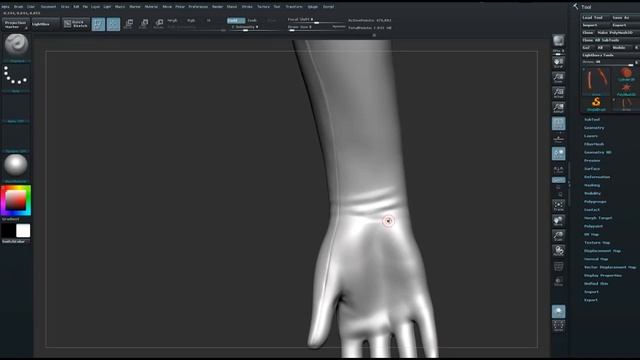This screenshot has height=360, width=640.
Task: Select the Cylinder3D tool thumbnail
Action: (626, 74)
